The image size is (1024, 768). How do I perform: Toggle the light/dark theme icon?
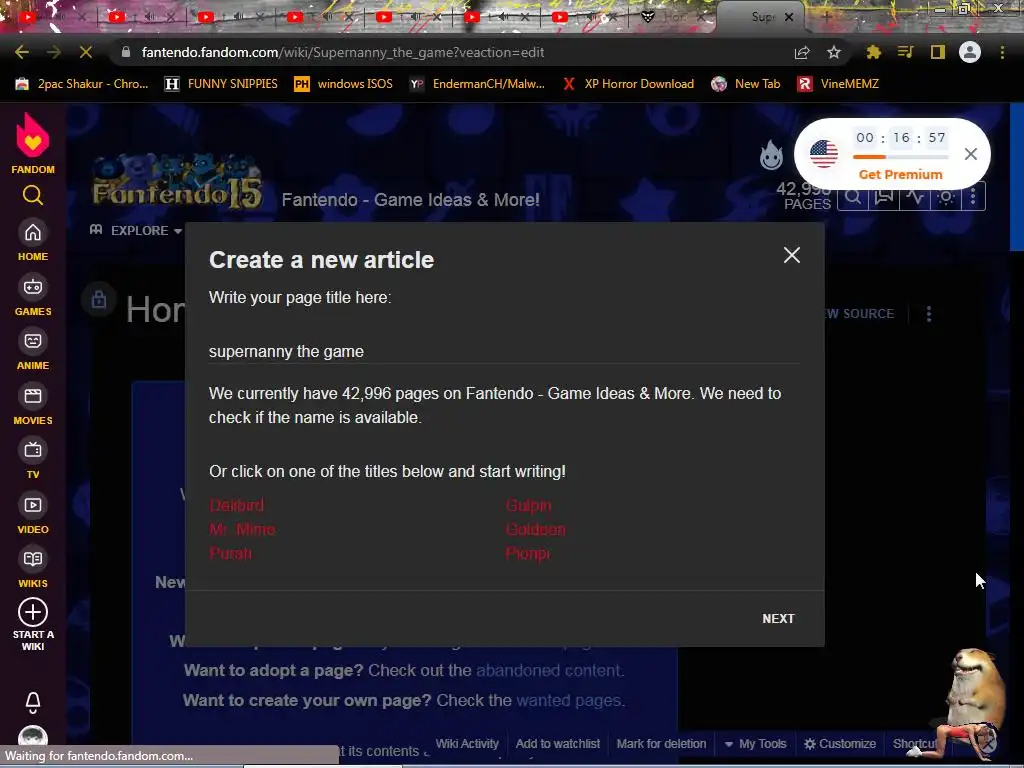(x=946, y=197)
